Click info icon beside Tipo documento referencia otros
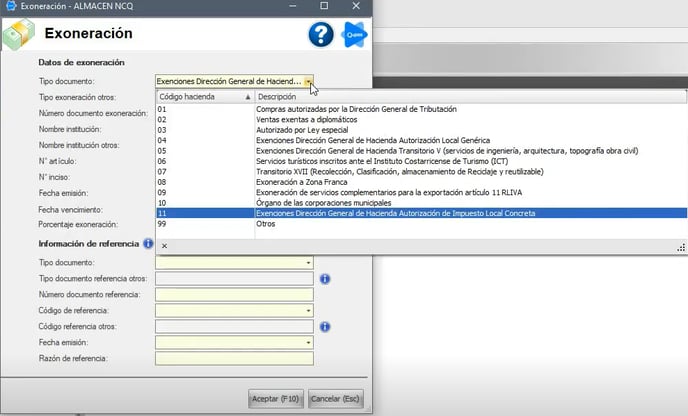 pos(325,279)
